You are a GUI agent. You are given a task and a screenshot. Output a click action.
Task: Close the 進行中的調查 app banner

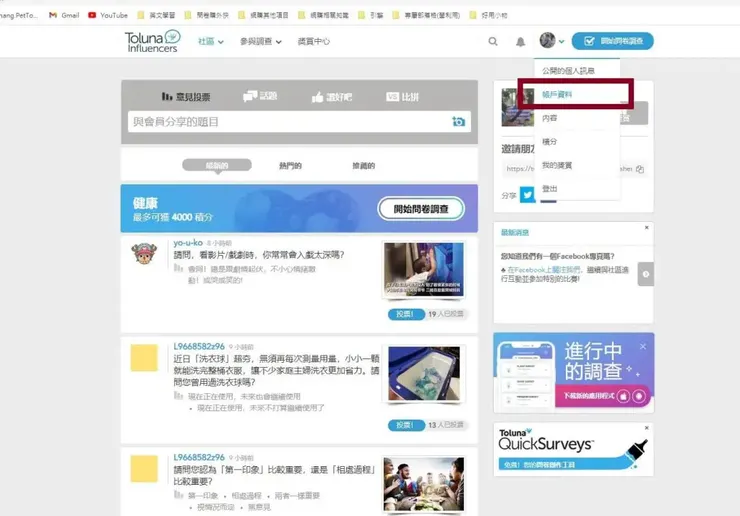coord(643,347)
